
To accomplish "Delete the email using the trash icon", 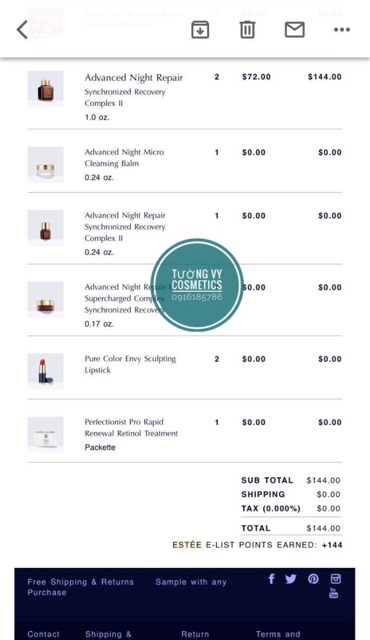I will pos(247,30).
